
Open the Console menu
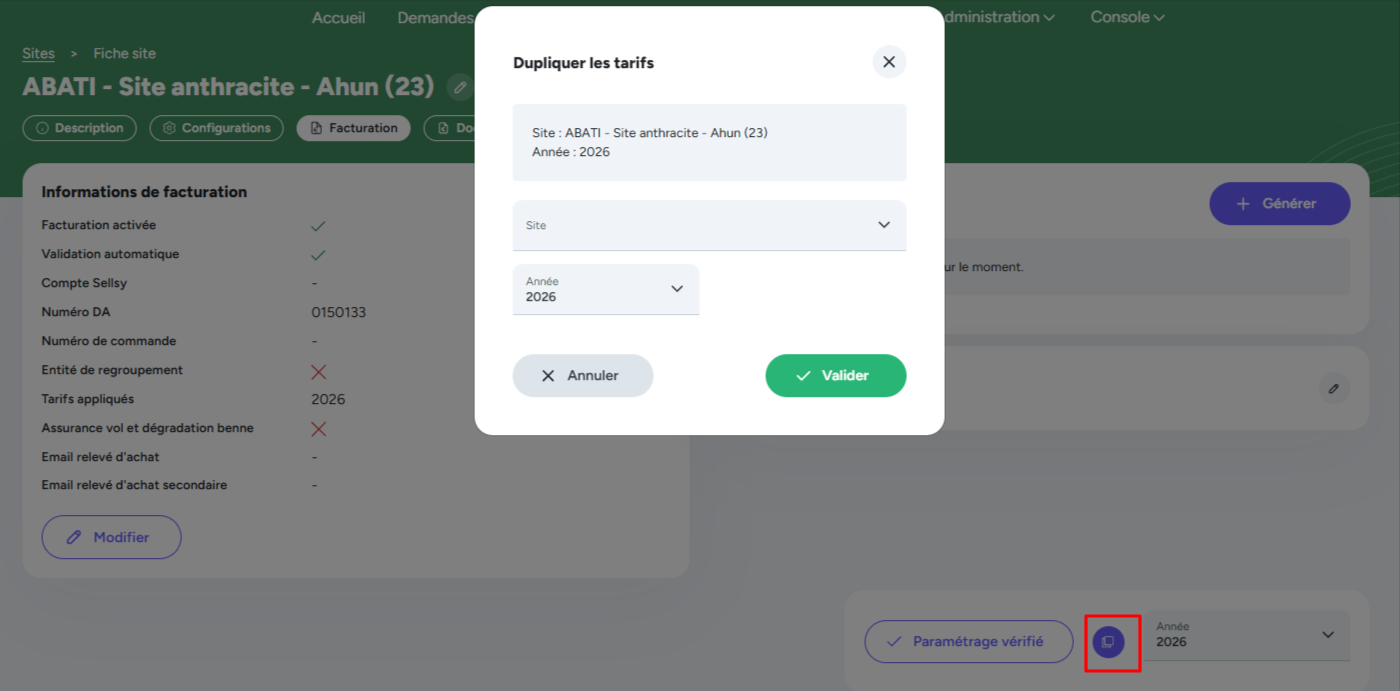pos(1127,17)
